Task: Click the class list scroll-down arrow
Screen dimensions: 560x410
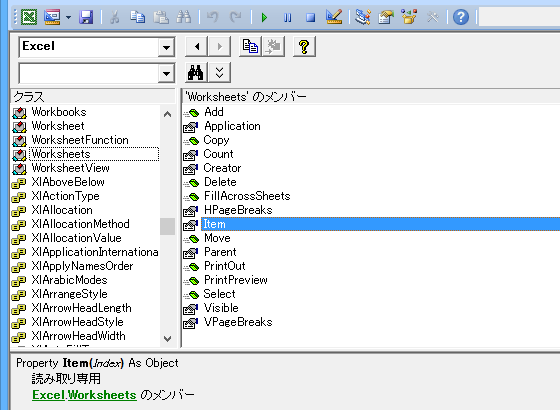Action: pos(167,338)
